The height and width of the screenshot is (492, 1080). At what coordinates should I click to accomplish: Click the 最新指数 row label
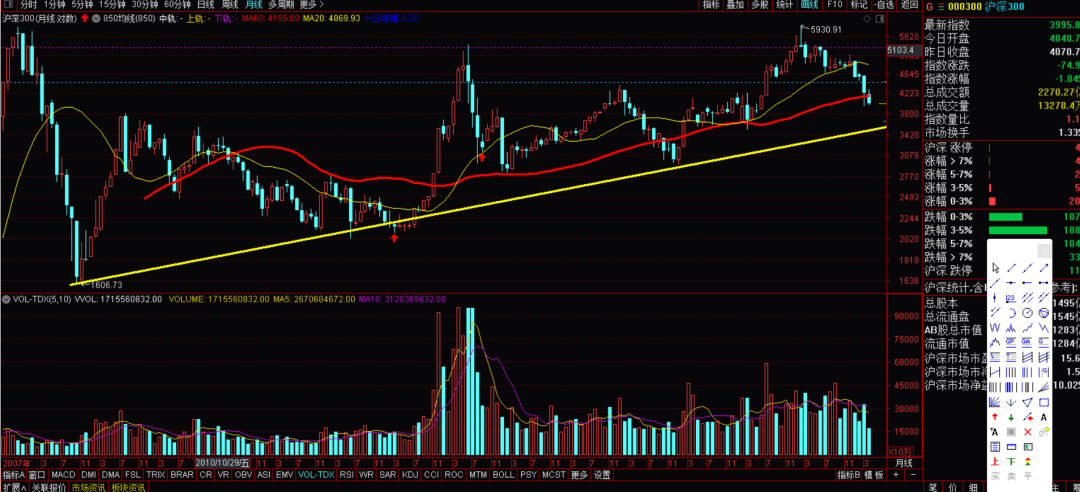tap(946, 25)
